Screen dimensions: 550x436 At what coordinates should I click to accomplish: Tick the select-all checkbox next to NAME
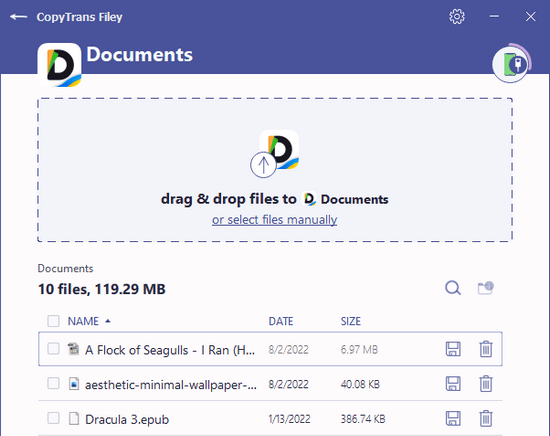(x=53, y=321)
